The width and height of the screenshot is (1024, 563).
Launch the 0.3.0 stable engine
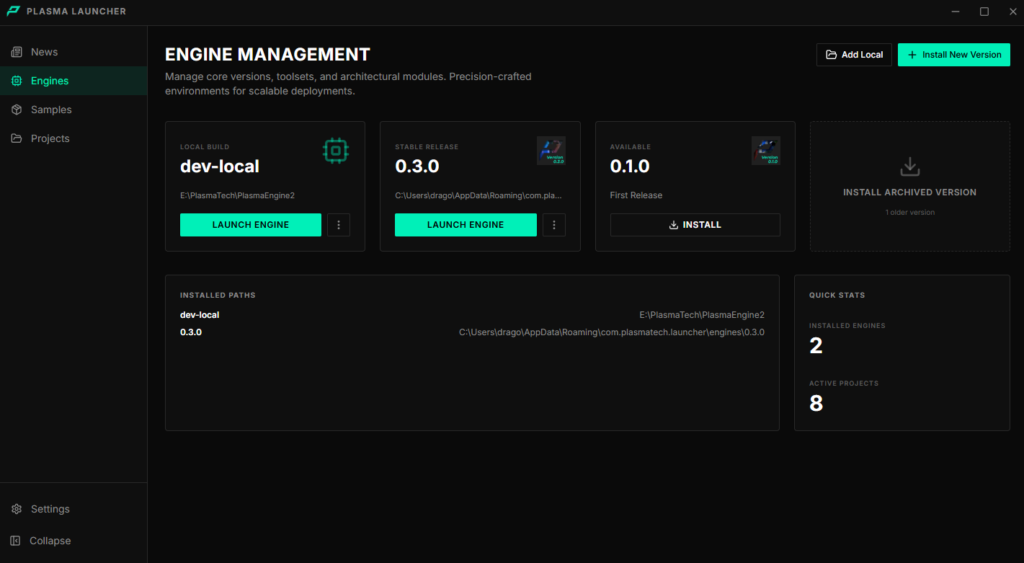click(465, 225)
